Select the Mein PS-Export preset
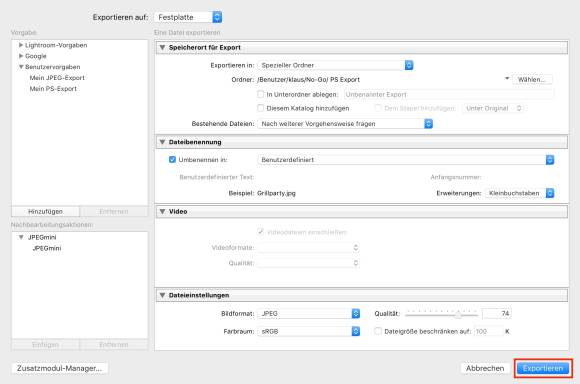The width and height of the screenshot is (580, 384). 53,89
